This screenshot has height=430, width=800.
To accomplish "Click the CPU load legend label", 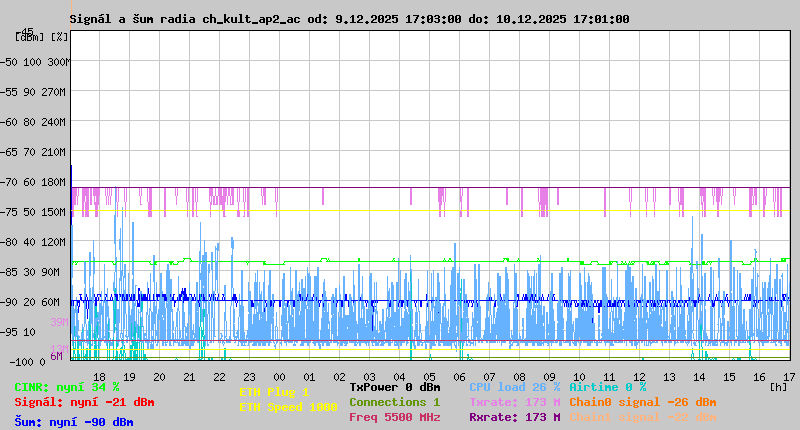I will click(515, 387).
